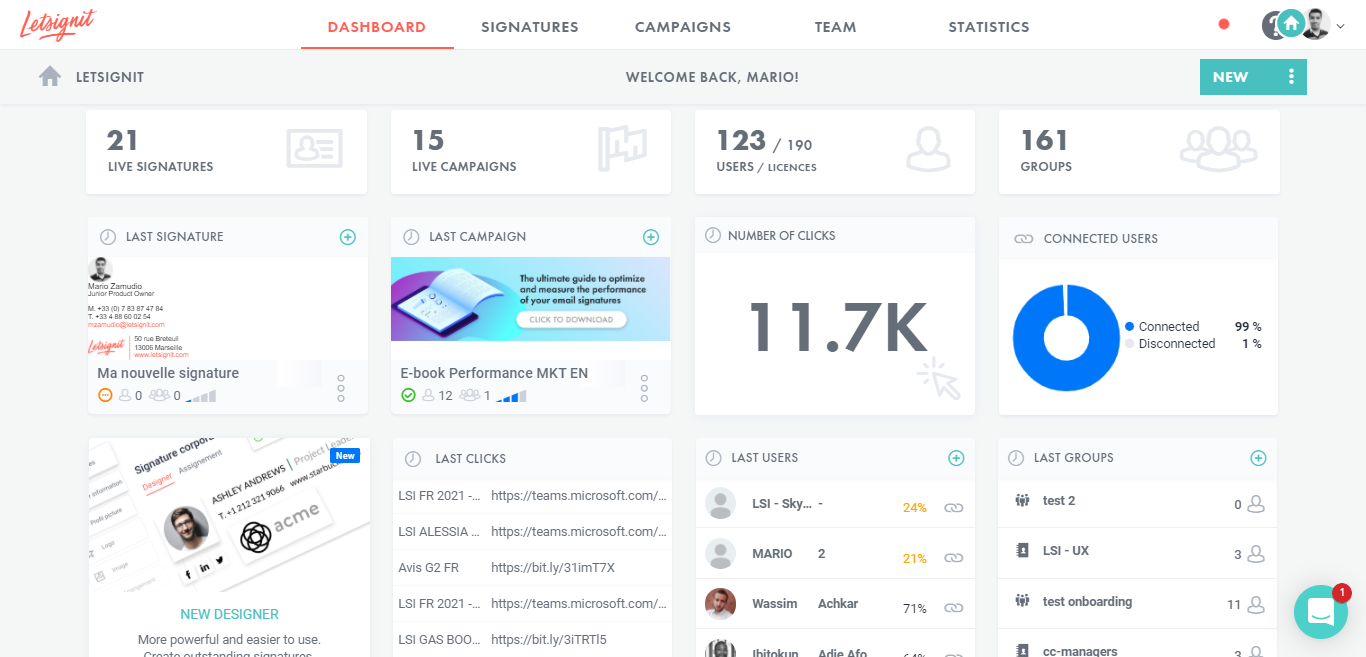Screen dimensions: 1366x657
Task: Switch to the SIGNATURES tab
Action: click(x=530, y=27)
